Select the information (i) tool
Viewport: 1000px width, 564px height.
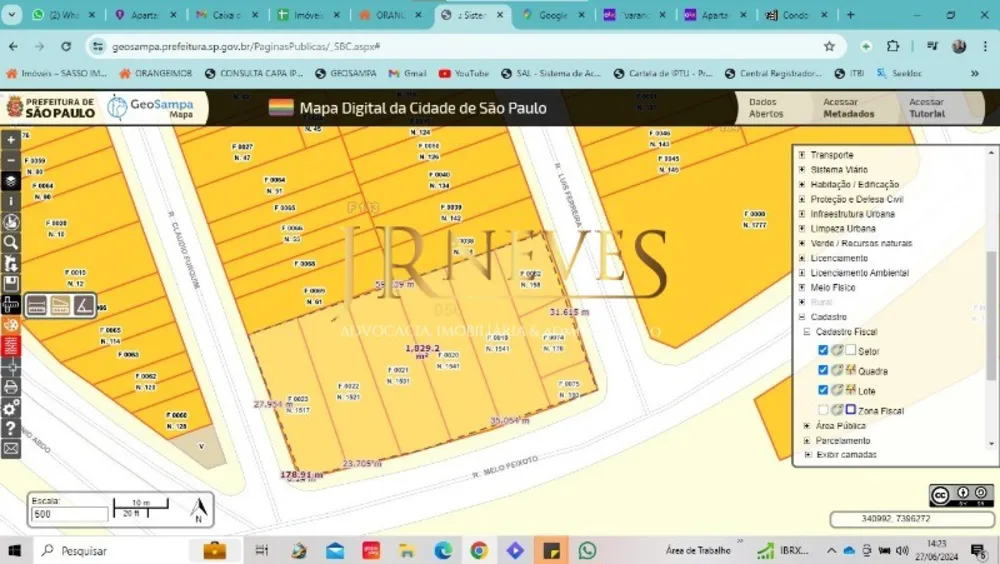(x=11, y=202)
